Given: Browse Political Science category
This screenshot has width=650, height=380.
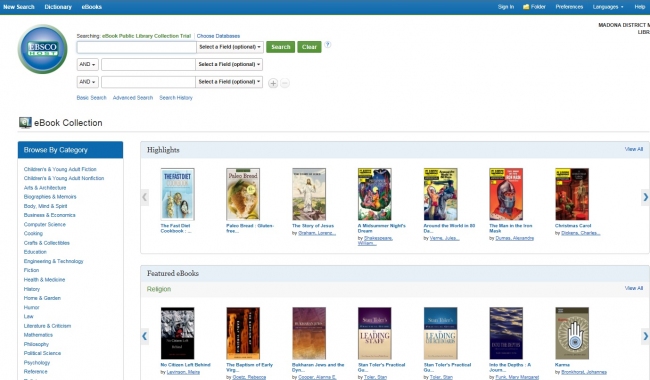Looking at the screenshot, I should (42, 353).
